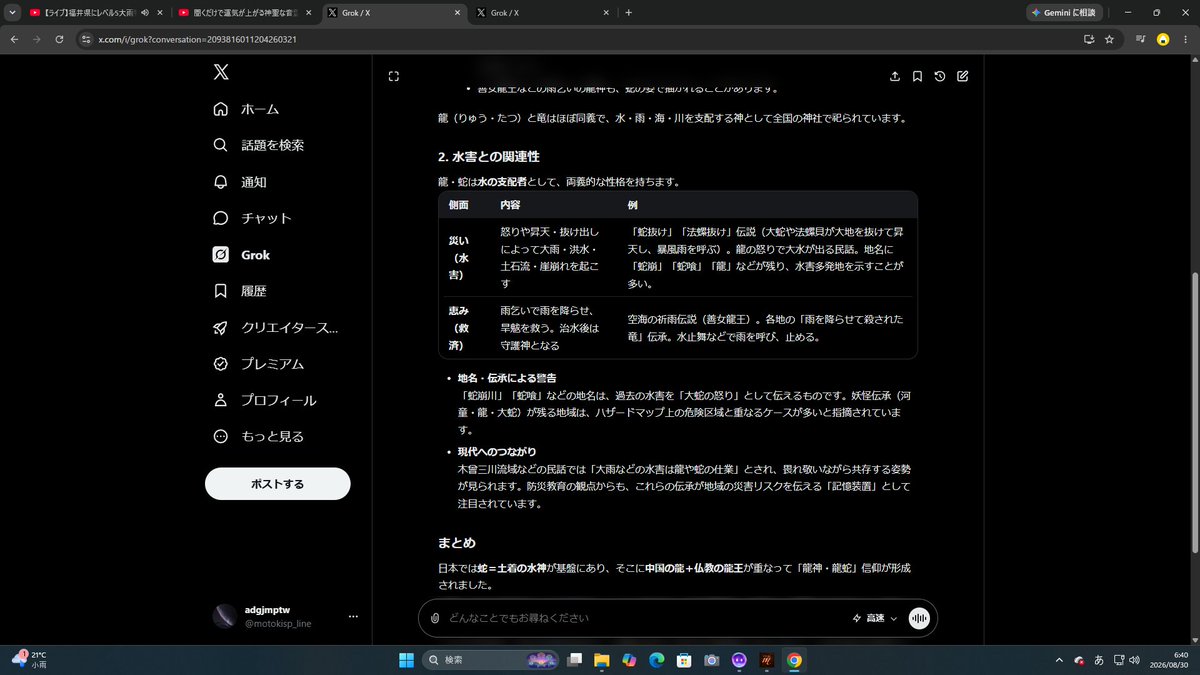Open the 通知 notifications page

pos(240,182)
